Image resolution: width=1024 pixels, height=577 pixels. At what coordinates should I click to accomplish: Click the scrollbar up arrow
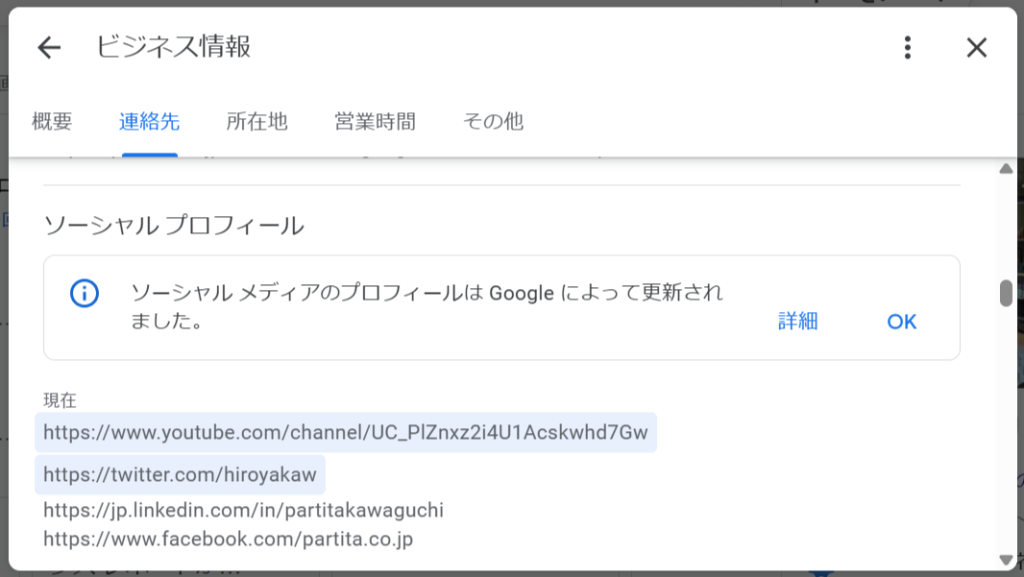point(1006,168)
